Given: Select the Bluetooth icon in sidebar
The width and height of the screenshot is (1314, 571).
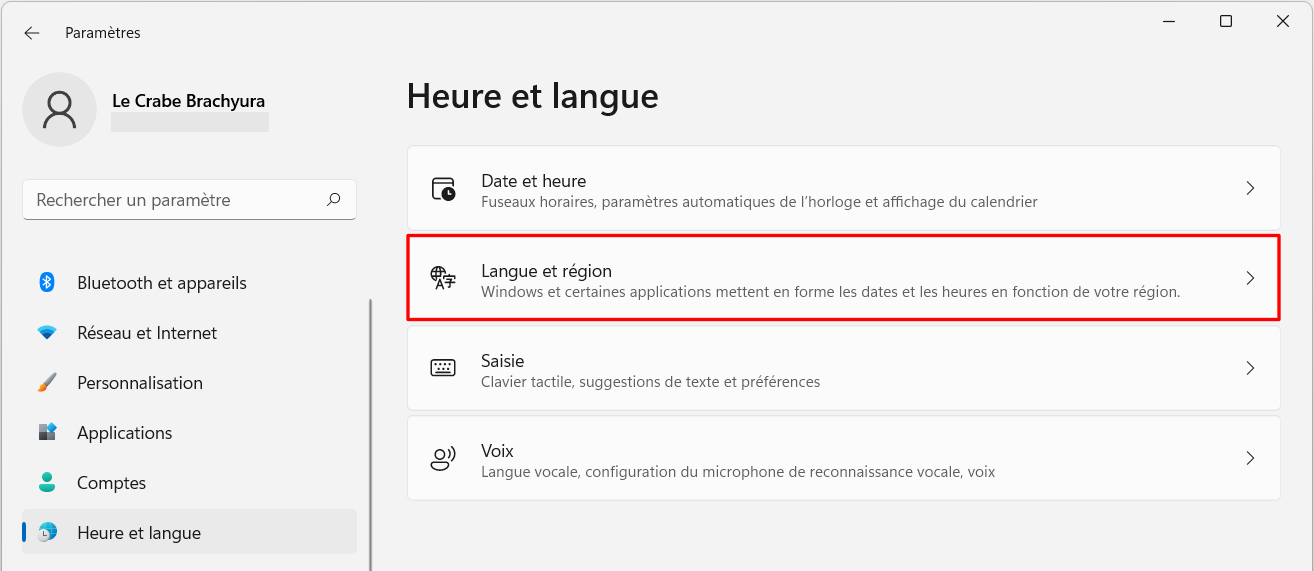Looking at the screenshot, I should coord(46,283).
